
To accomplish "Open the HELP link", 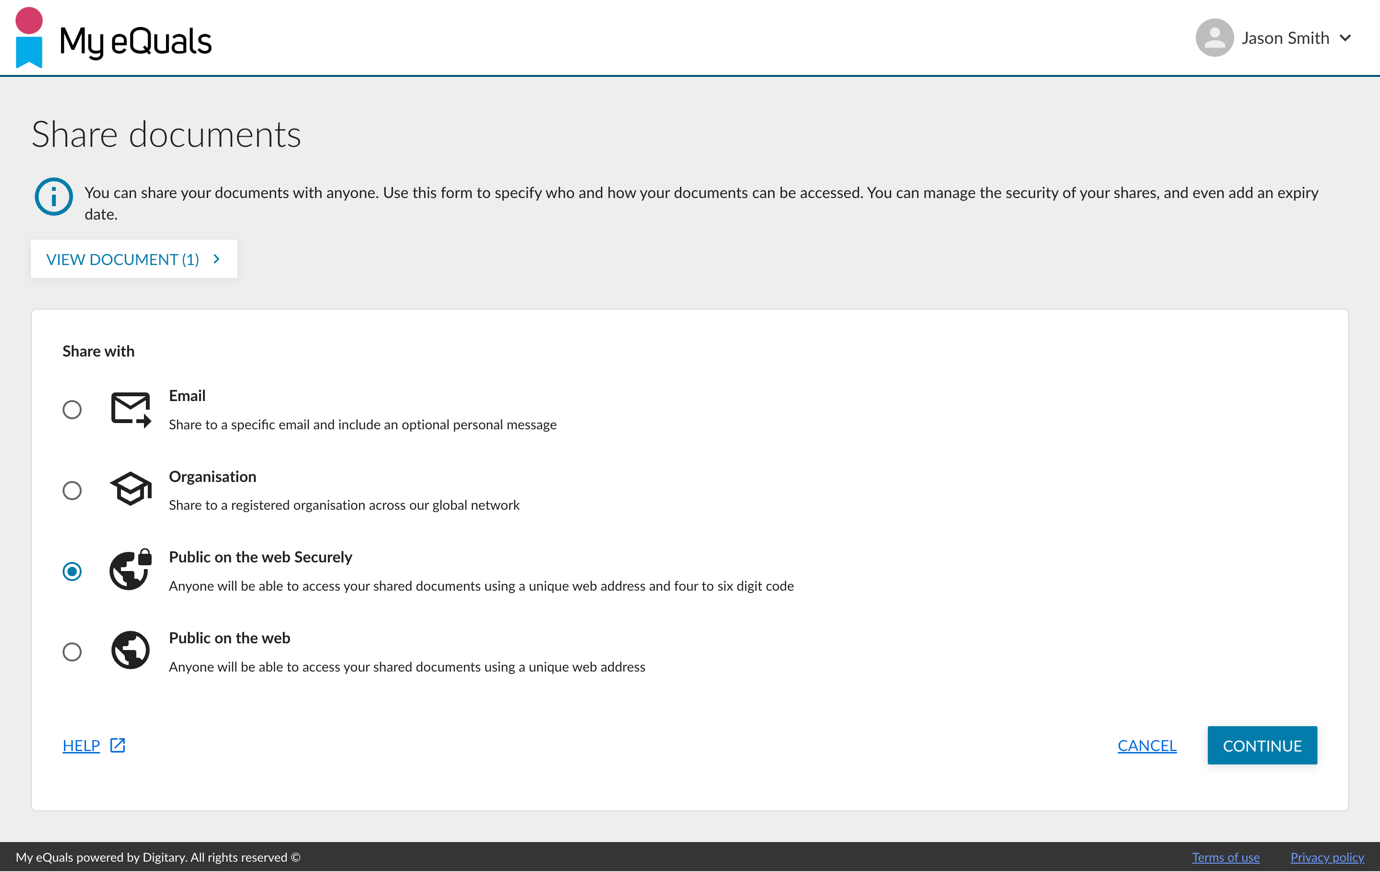I will tap(81, 746).
